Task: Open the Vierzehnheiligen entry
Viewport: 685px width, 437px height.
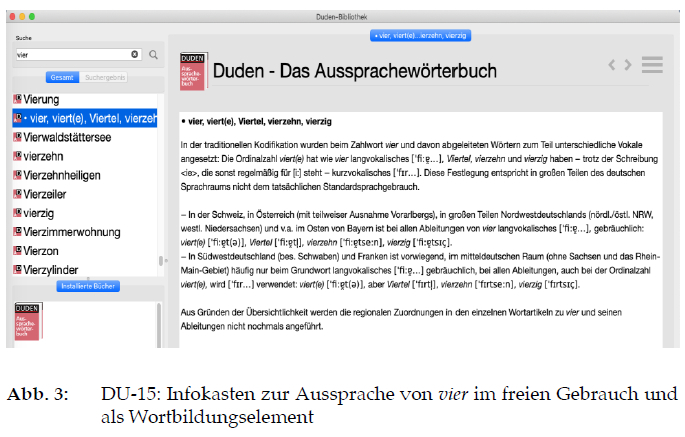Action: coord(62,175)
